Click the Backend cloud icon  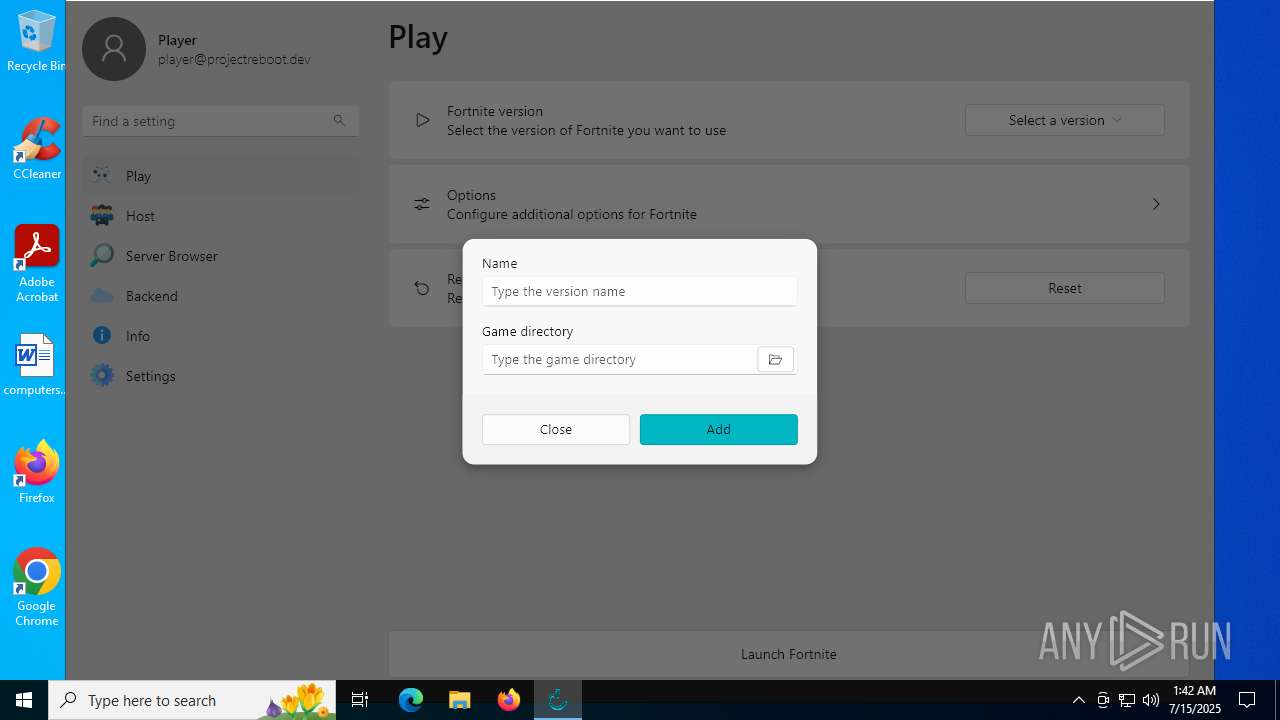pos(101,295)
